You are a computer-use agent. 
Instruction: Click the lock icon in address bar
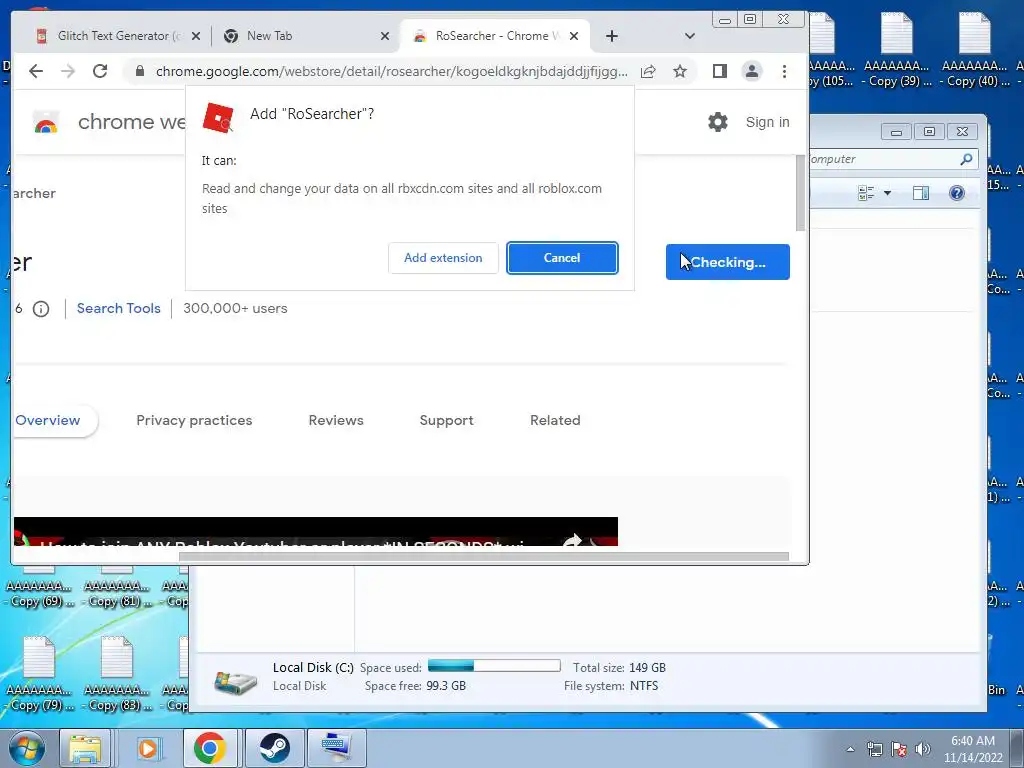point(139,71)
